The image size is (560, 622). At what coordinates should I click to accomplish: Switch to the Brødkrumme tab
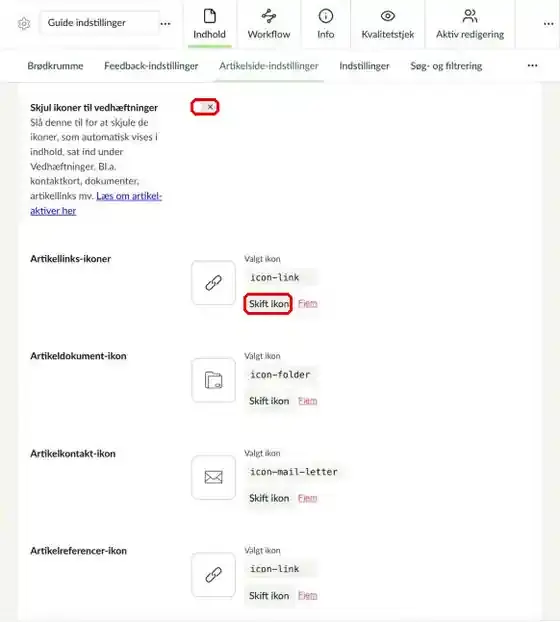pos(56,66)
